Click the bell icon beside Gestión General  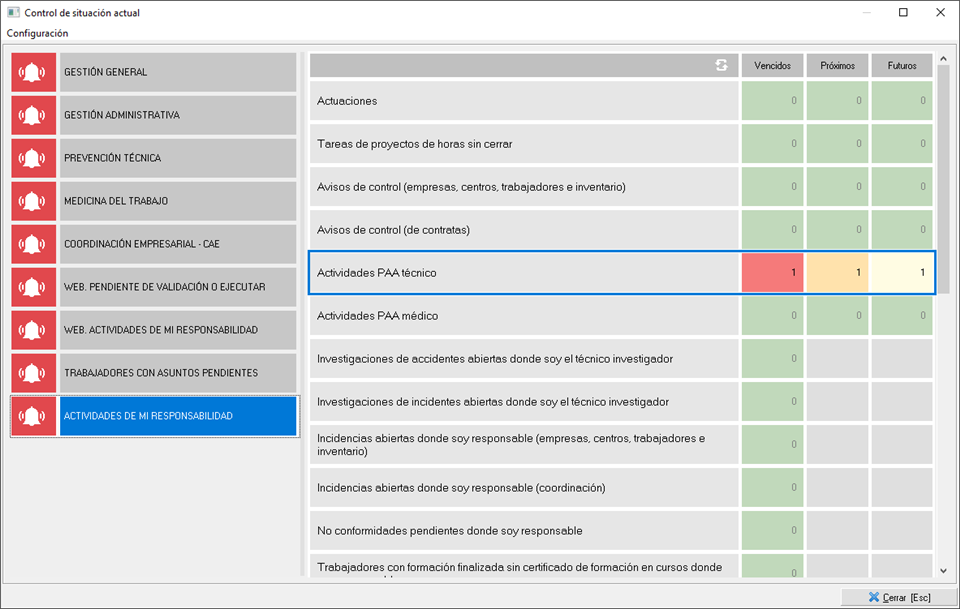point(35,73)
